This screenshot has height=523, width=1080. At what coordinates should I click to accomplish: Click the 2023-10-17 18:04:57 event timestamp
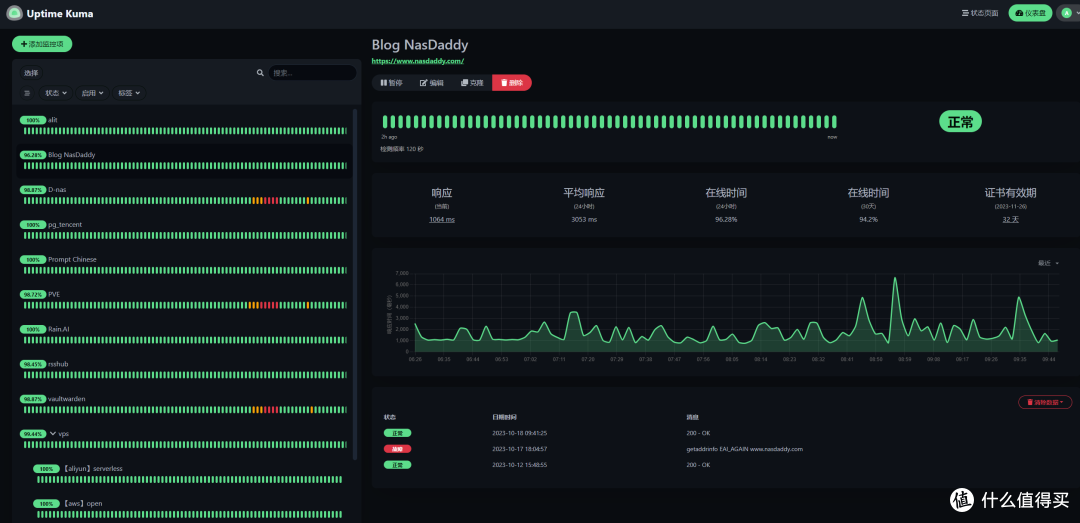click(x=519, y=449)
